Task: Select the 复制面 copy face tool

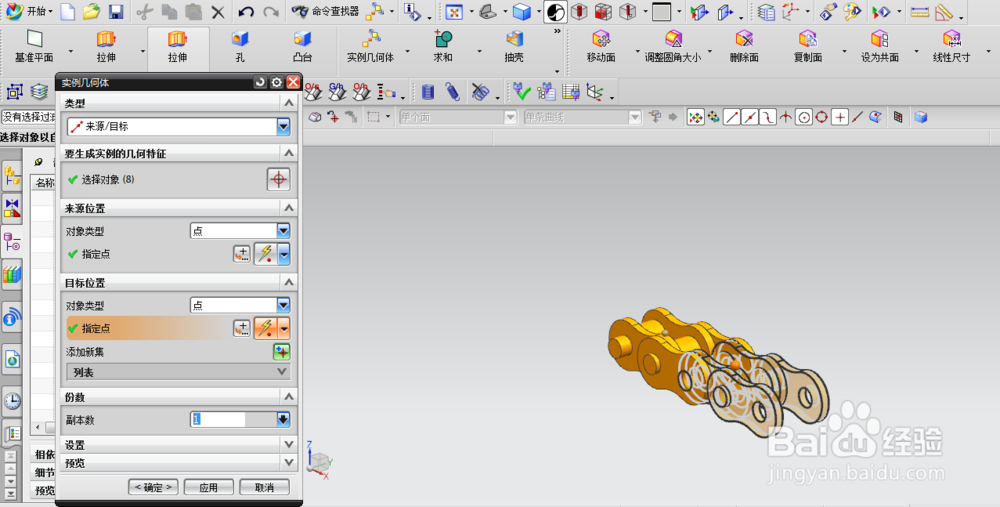Action: click(x=807, y=46)
